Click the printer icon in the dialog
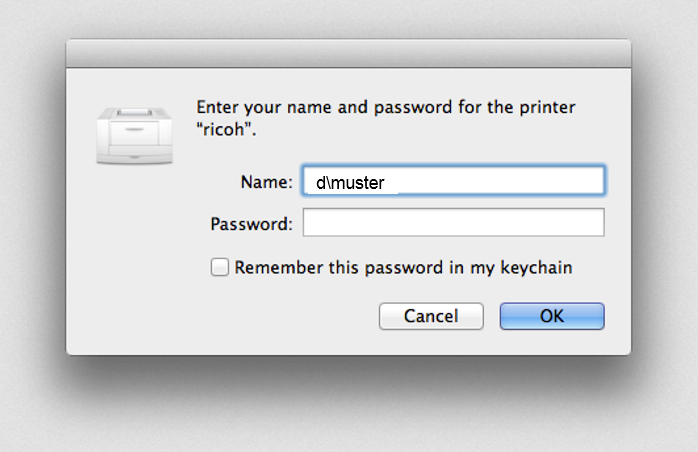Viewport: 698px width, 452px height. click(x=134, y=135)
